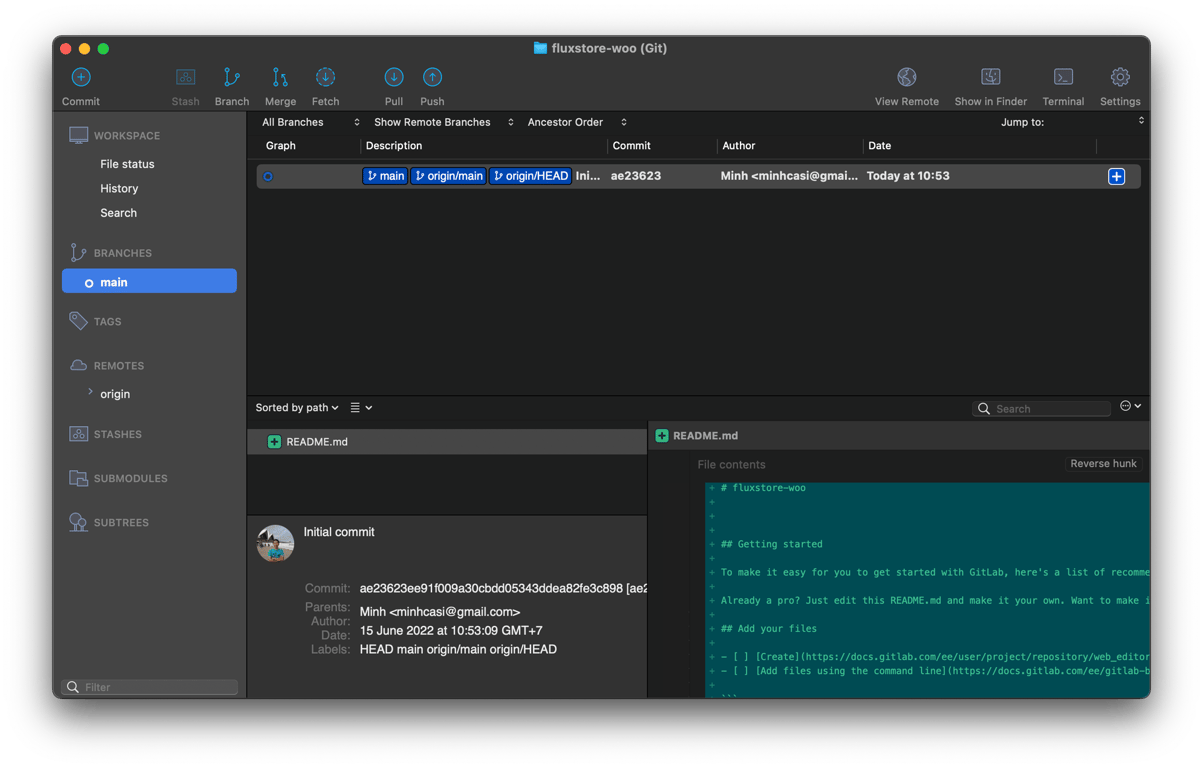Click the Pull toolbar icon

394,77
